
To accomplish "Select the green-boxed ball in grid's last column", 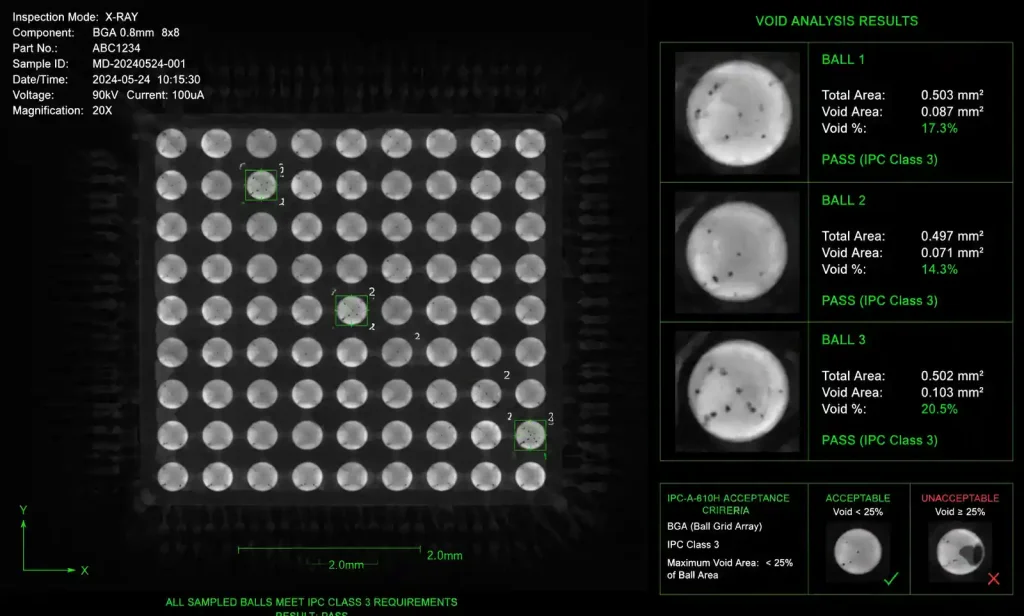I will tap(530, 435).
